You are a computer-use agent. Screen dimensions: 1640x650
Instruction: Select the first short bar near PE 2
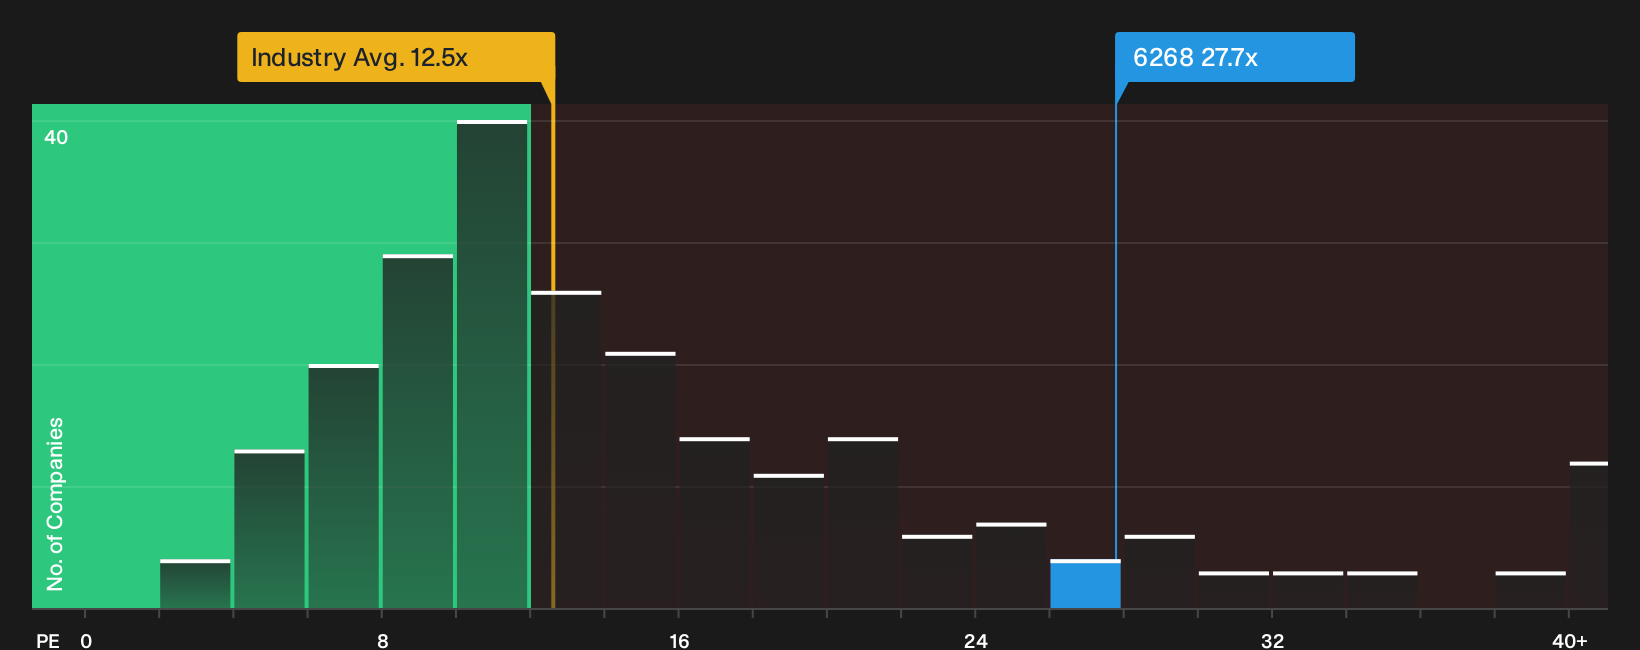point(195,584)
